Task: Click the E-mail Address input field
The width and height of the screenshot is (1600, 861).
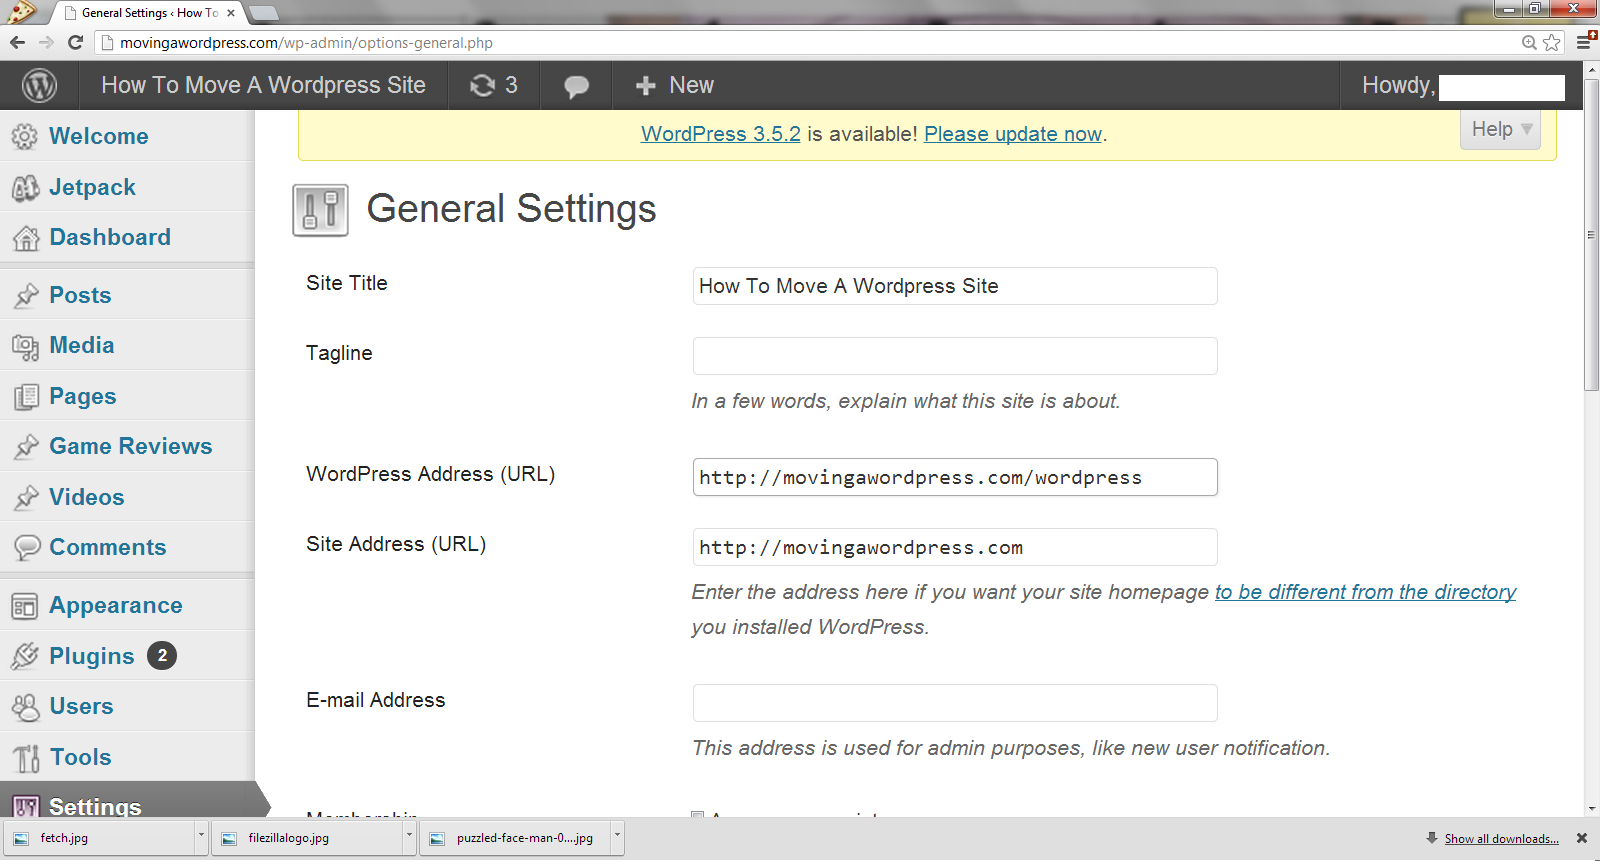Action: (x=955, y=703)
